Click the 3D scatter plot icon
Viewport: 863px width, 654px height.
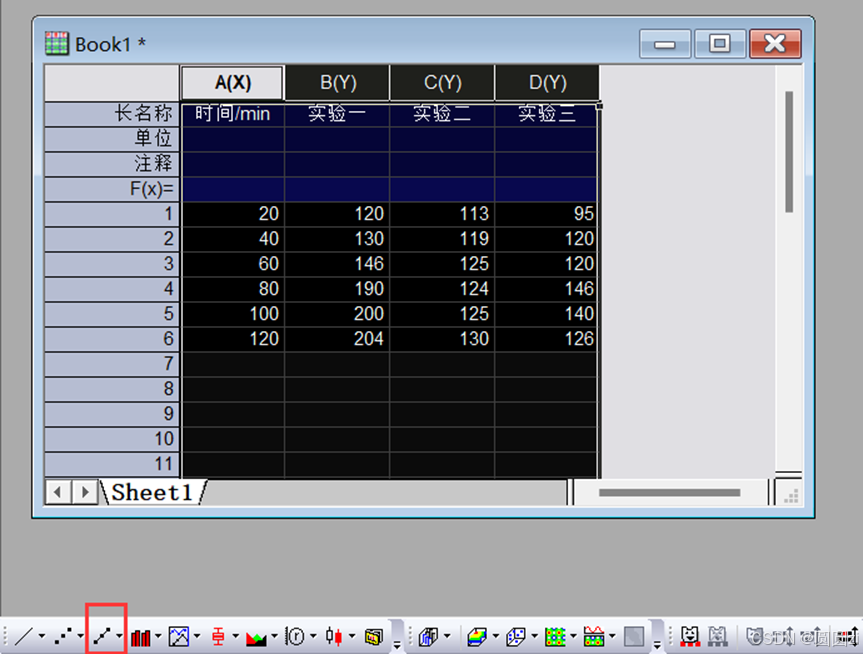(516, 637)
